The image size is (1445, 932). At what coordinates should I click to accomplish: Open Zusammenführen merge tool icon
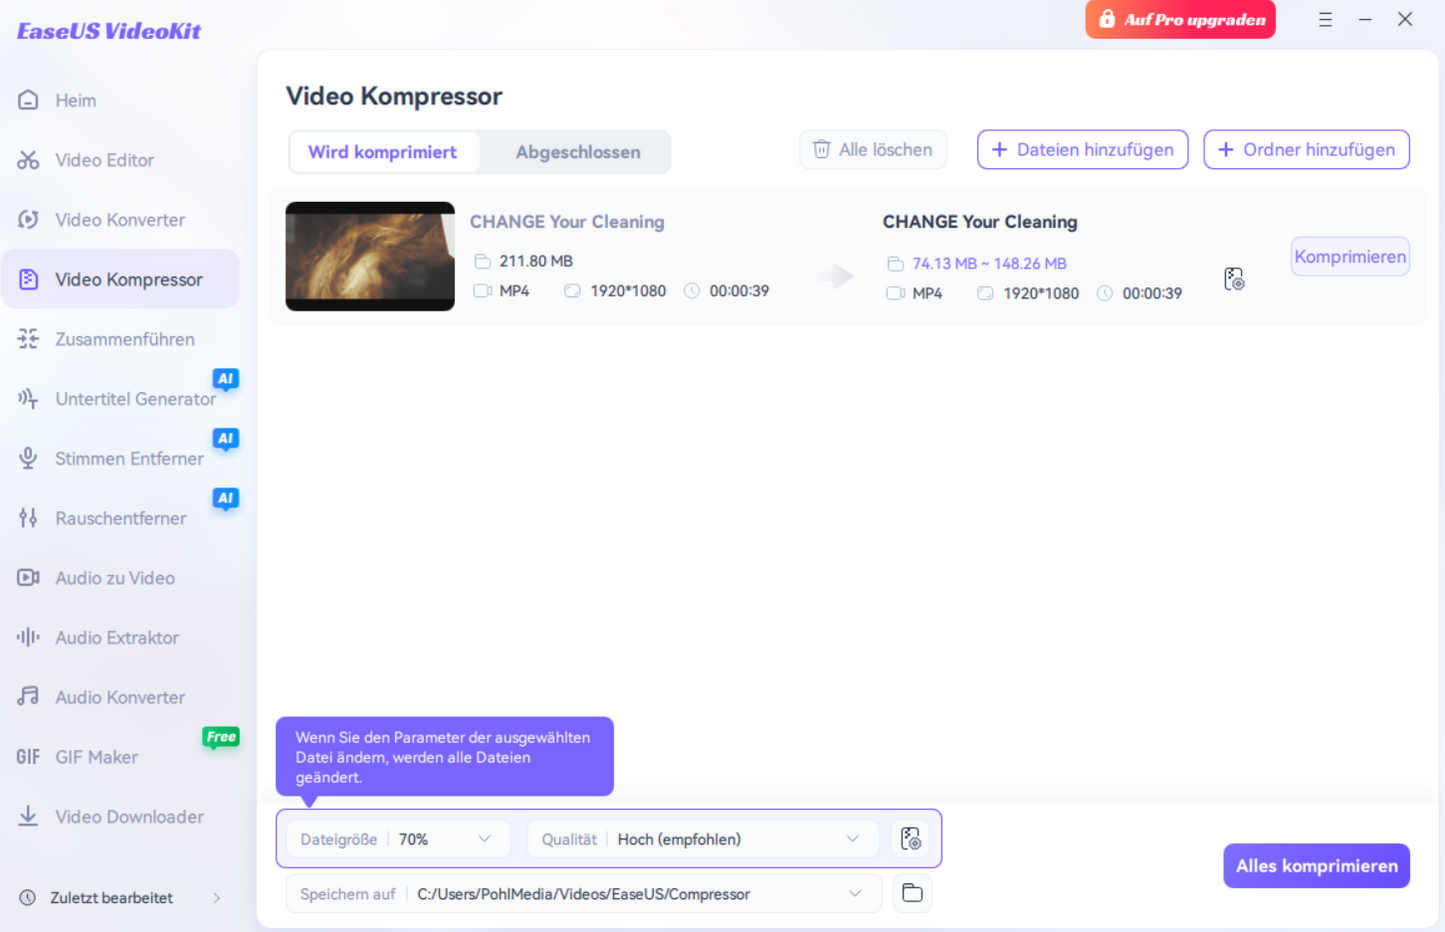point(28,339)
